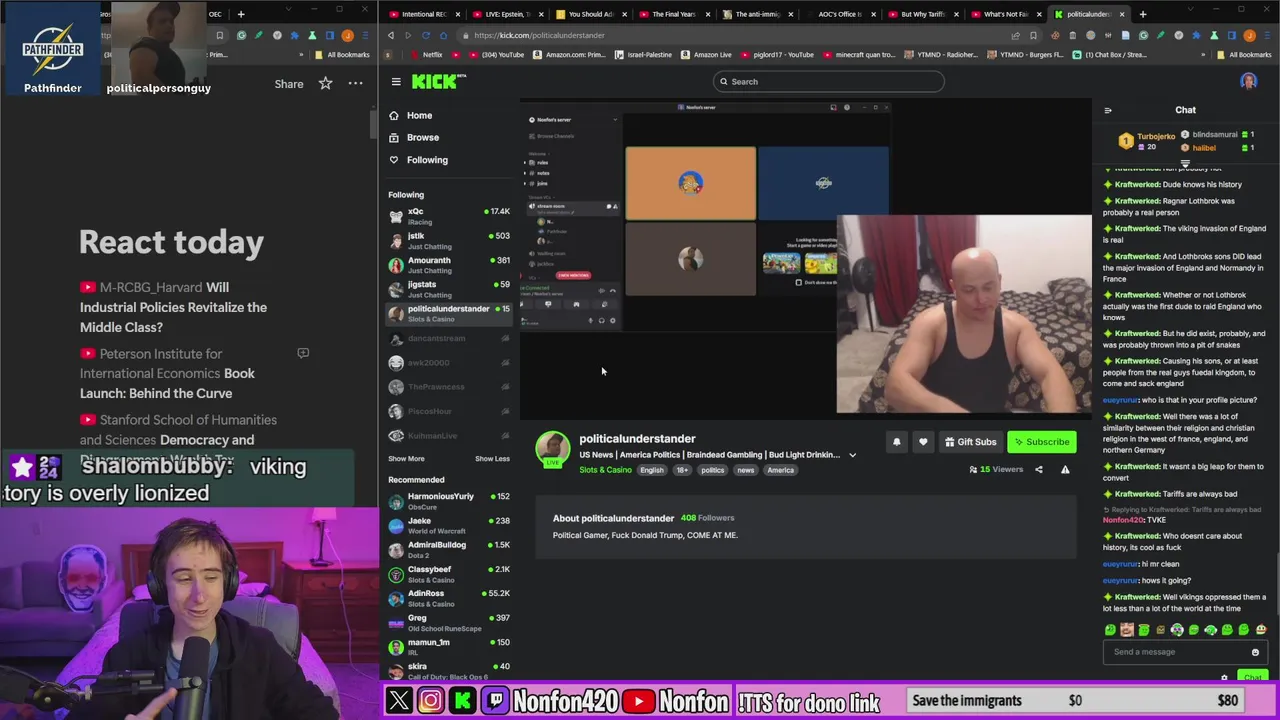Select jstlk in the Following list
Screen dimensions: 1280x720
coord(449,240)
